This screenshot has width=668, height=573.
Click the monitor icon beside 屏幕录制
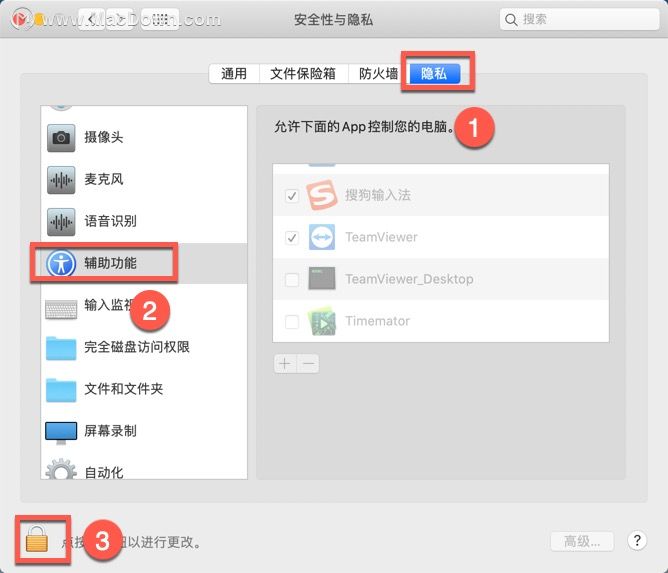(61, 432)
